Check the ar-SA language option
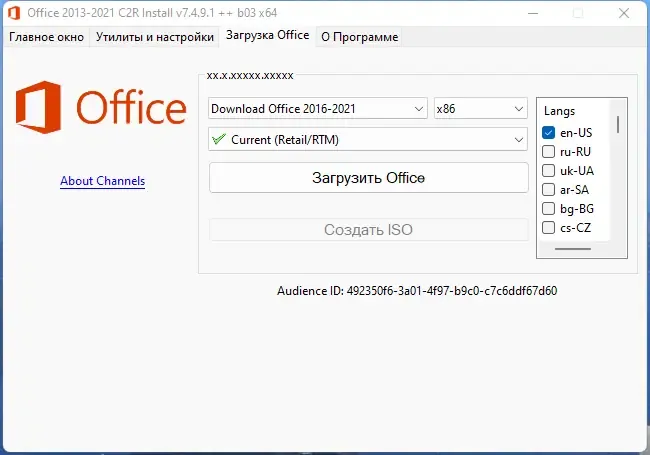The height and width of the screenshot is (455, 650). point(548,190)
